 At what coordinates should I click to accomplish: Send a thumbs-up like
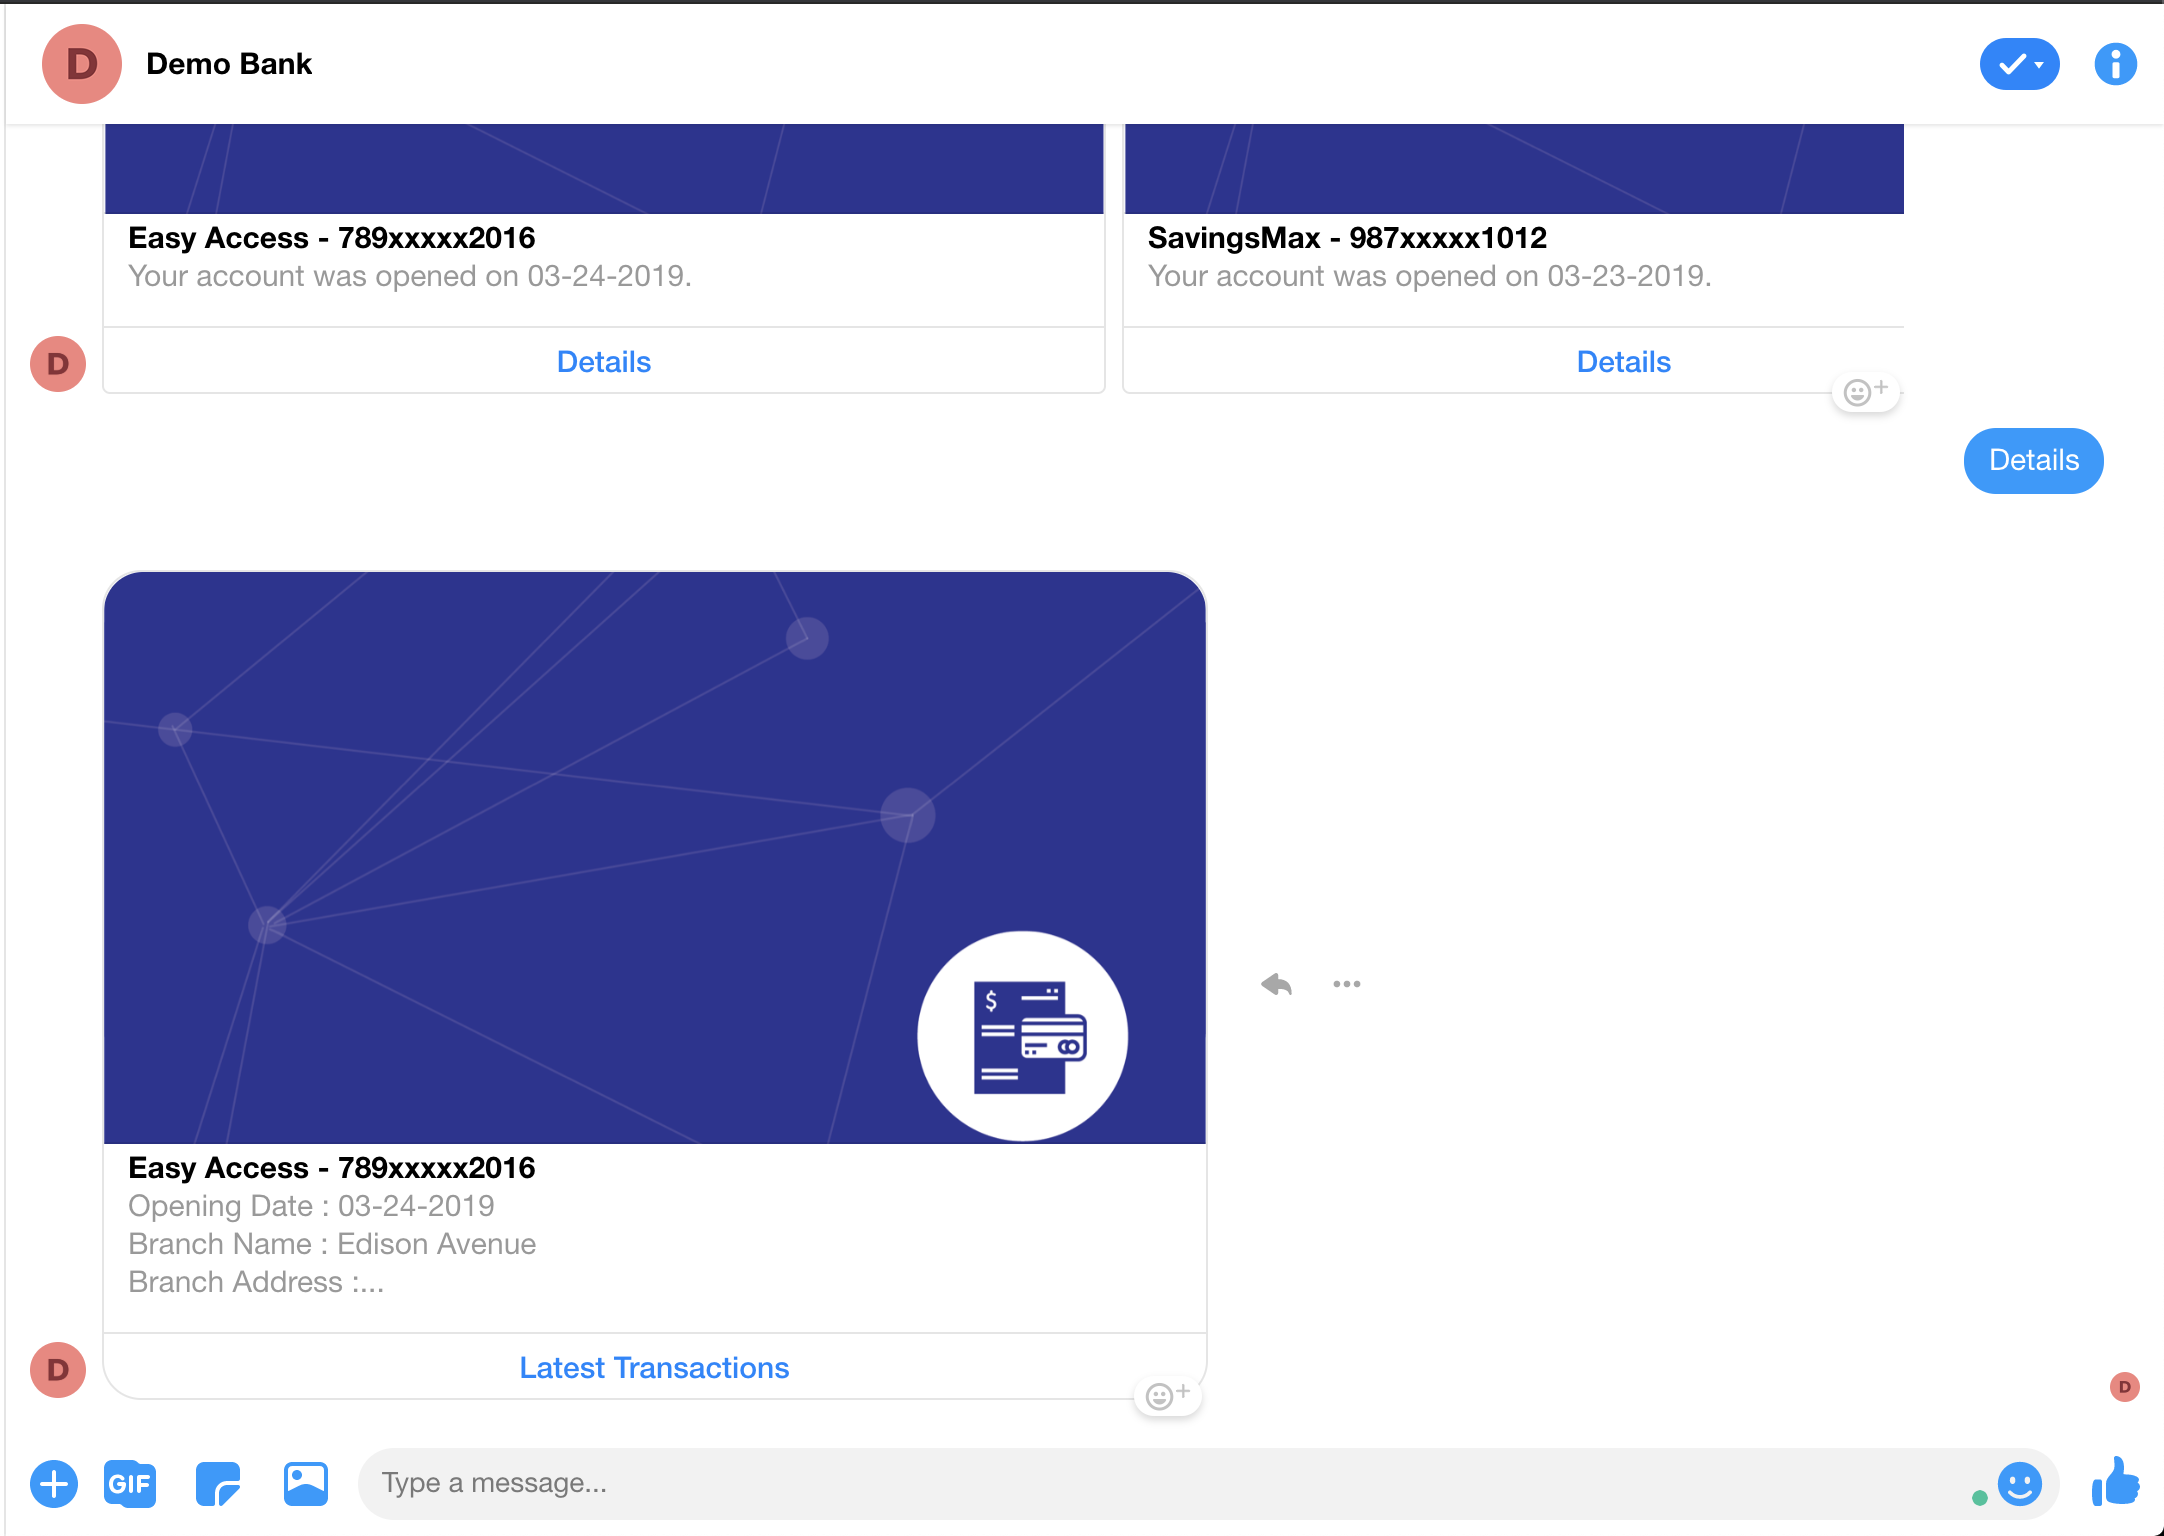2115,1482
